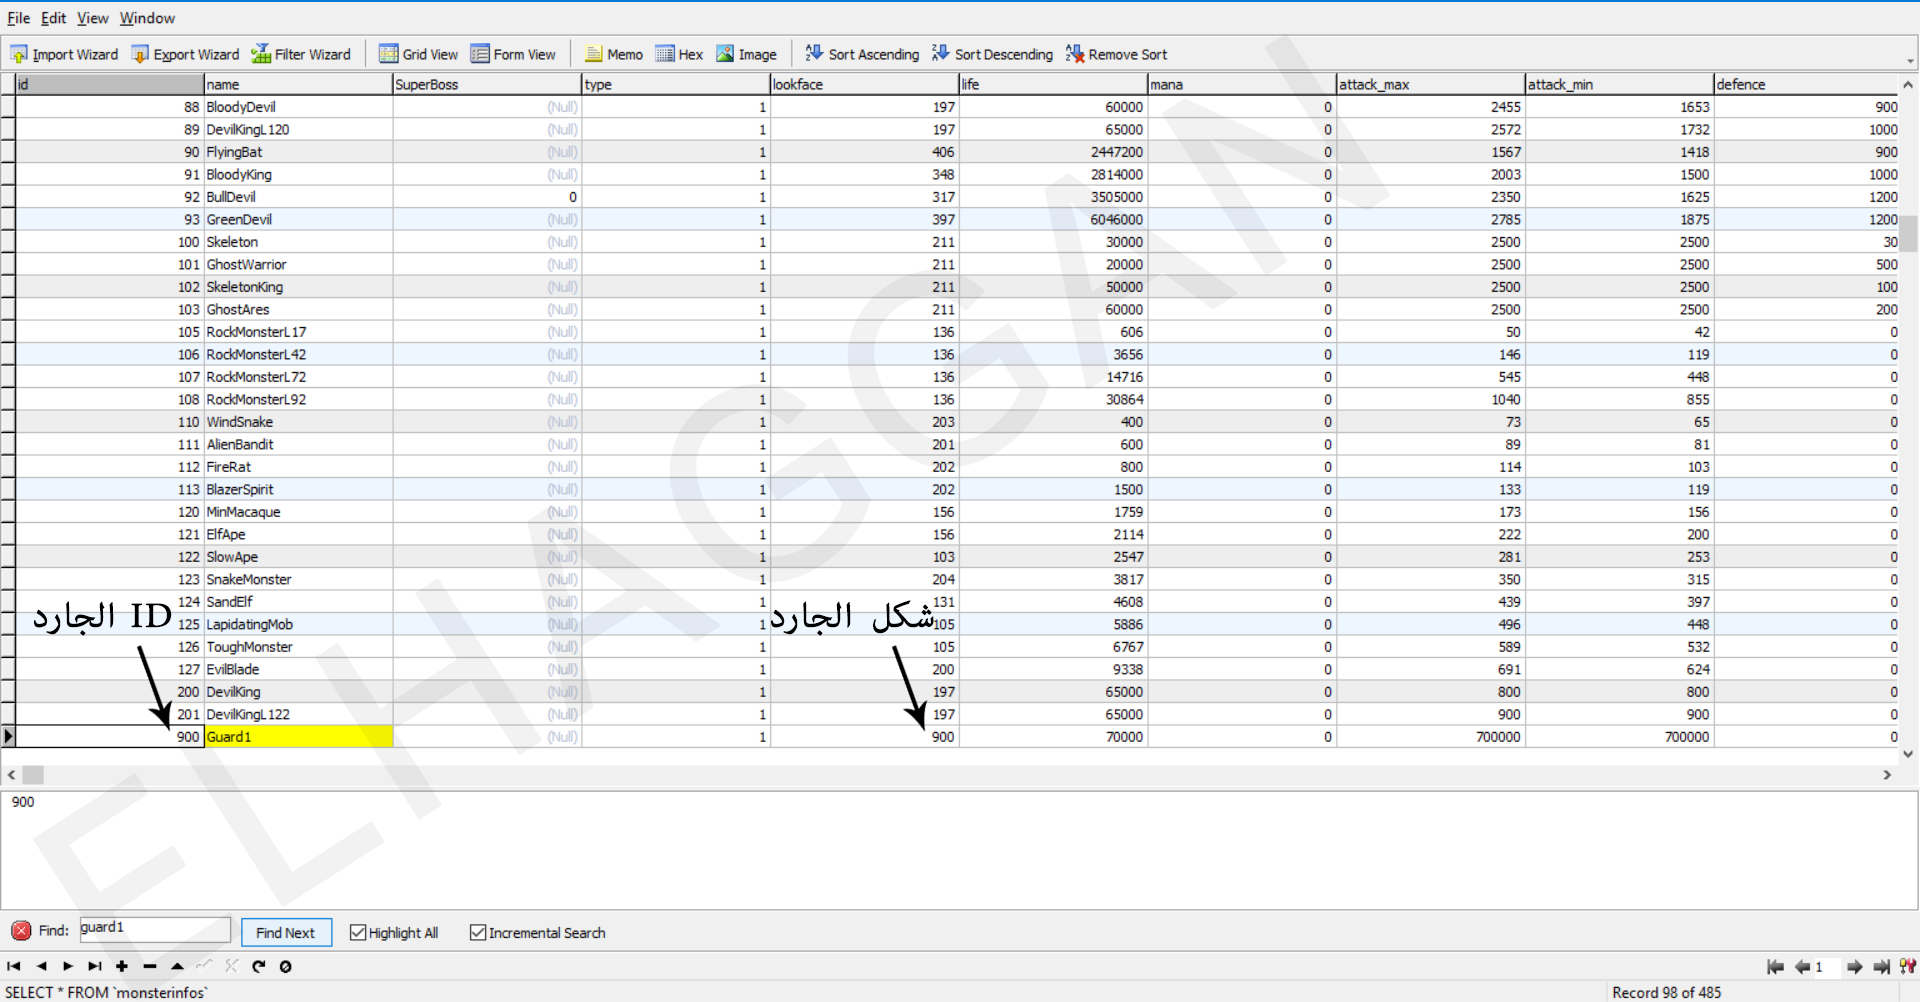This screenshot has width=1920, height=1002.
Task: Click the row selector for Guard1
Action: (8, 737)
